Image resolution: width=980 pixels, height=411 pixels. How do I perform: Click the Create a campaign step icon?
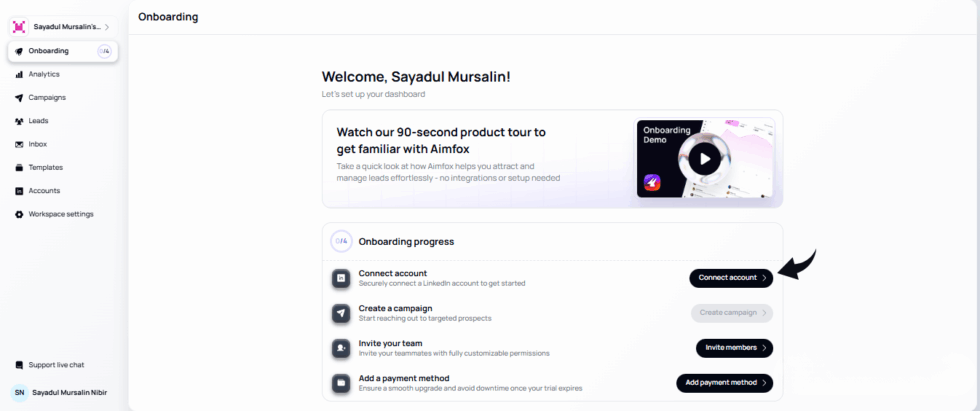point(341,313)
